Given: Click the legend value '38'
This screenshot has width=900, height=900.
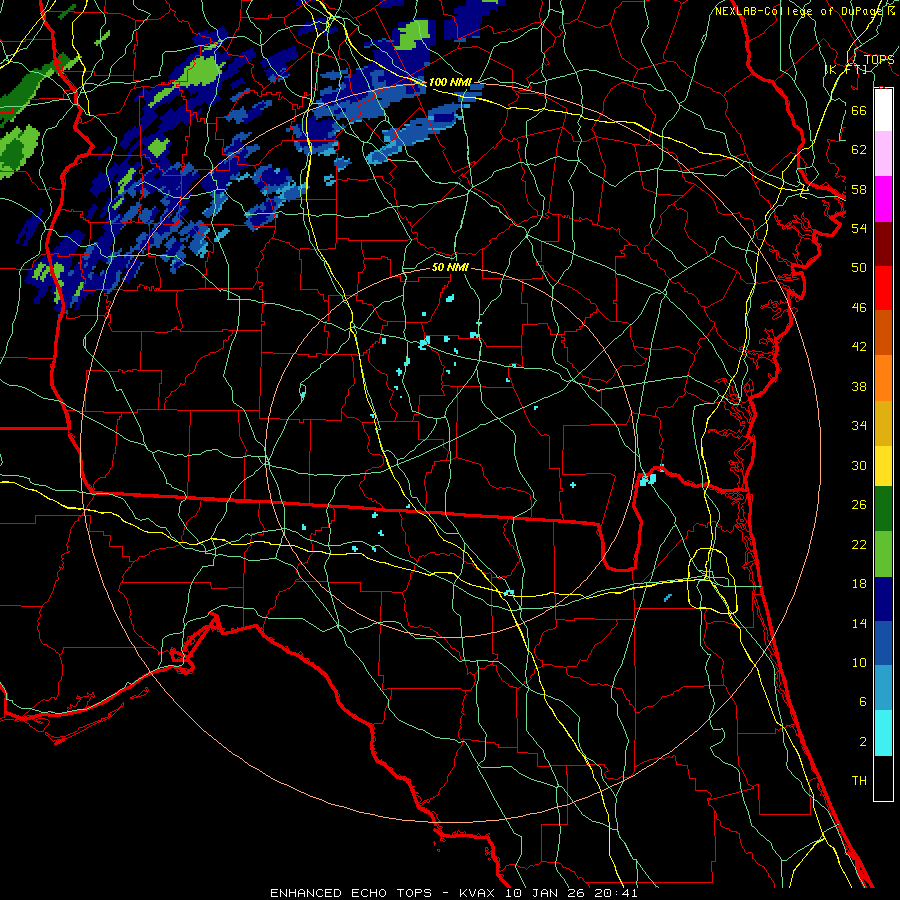Looking at the screenshot, I should tap(859, 386).
